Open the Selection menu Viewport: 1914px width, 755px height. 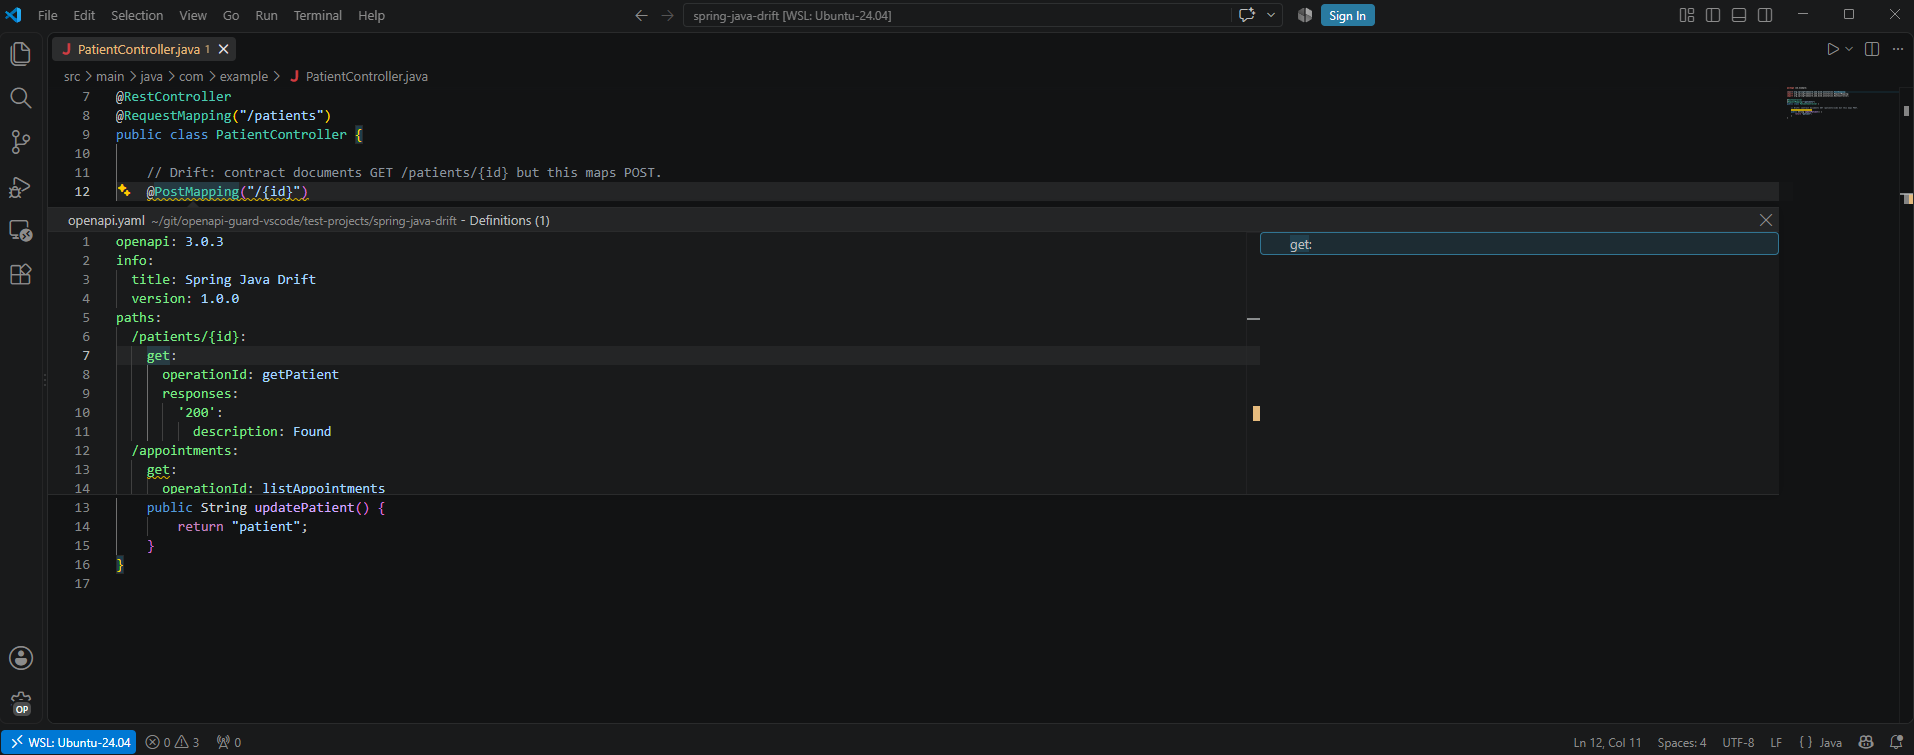pyautogui.click(x=137, y=15)
